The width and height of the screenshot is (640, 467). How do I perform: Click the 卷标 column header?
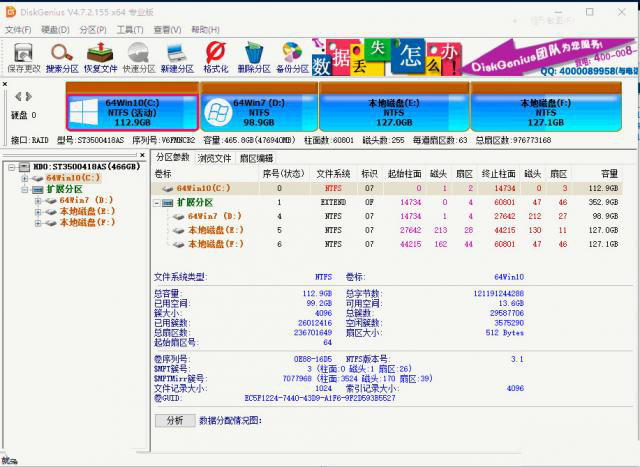point(205,174)
